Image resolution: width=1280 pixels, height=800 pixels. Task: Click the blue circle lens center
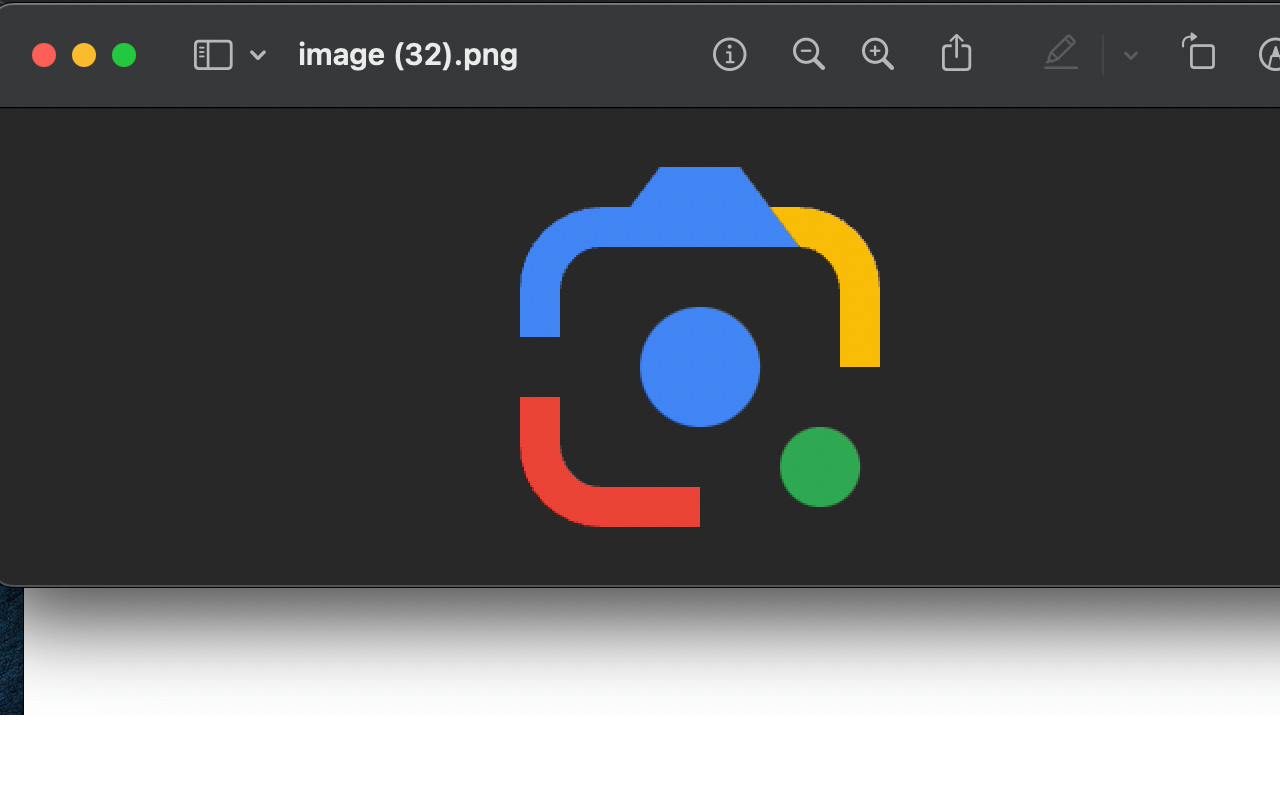coord(699,366)
